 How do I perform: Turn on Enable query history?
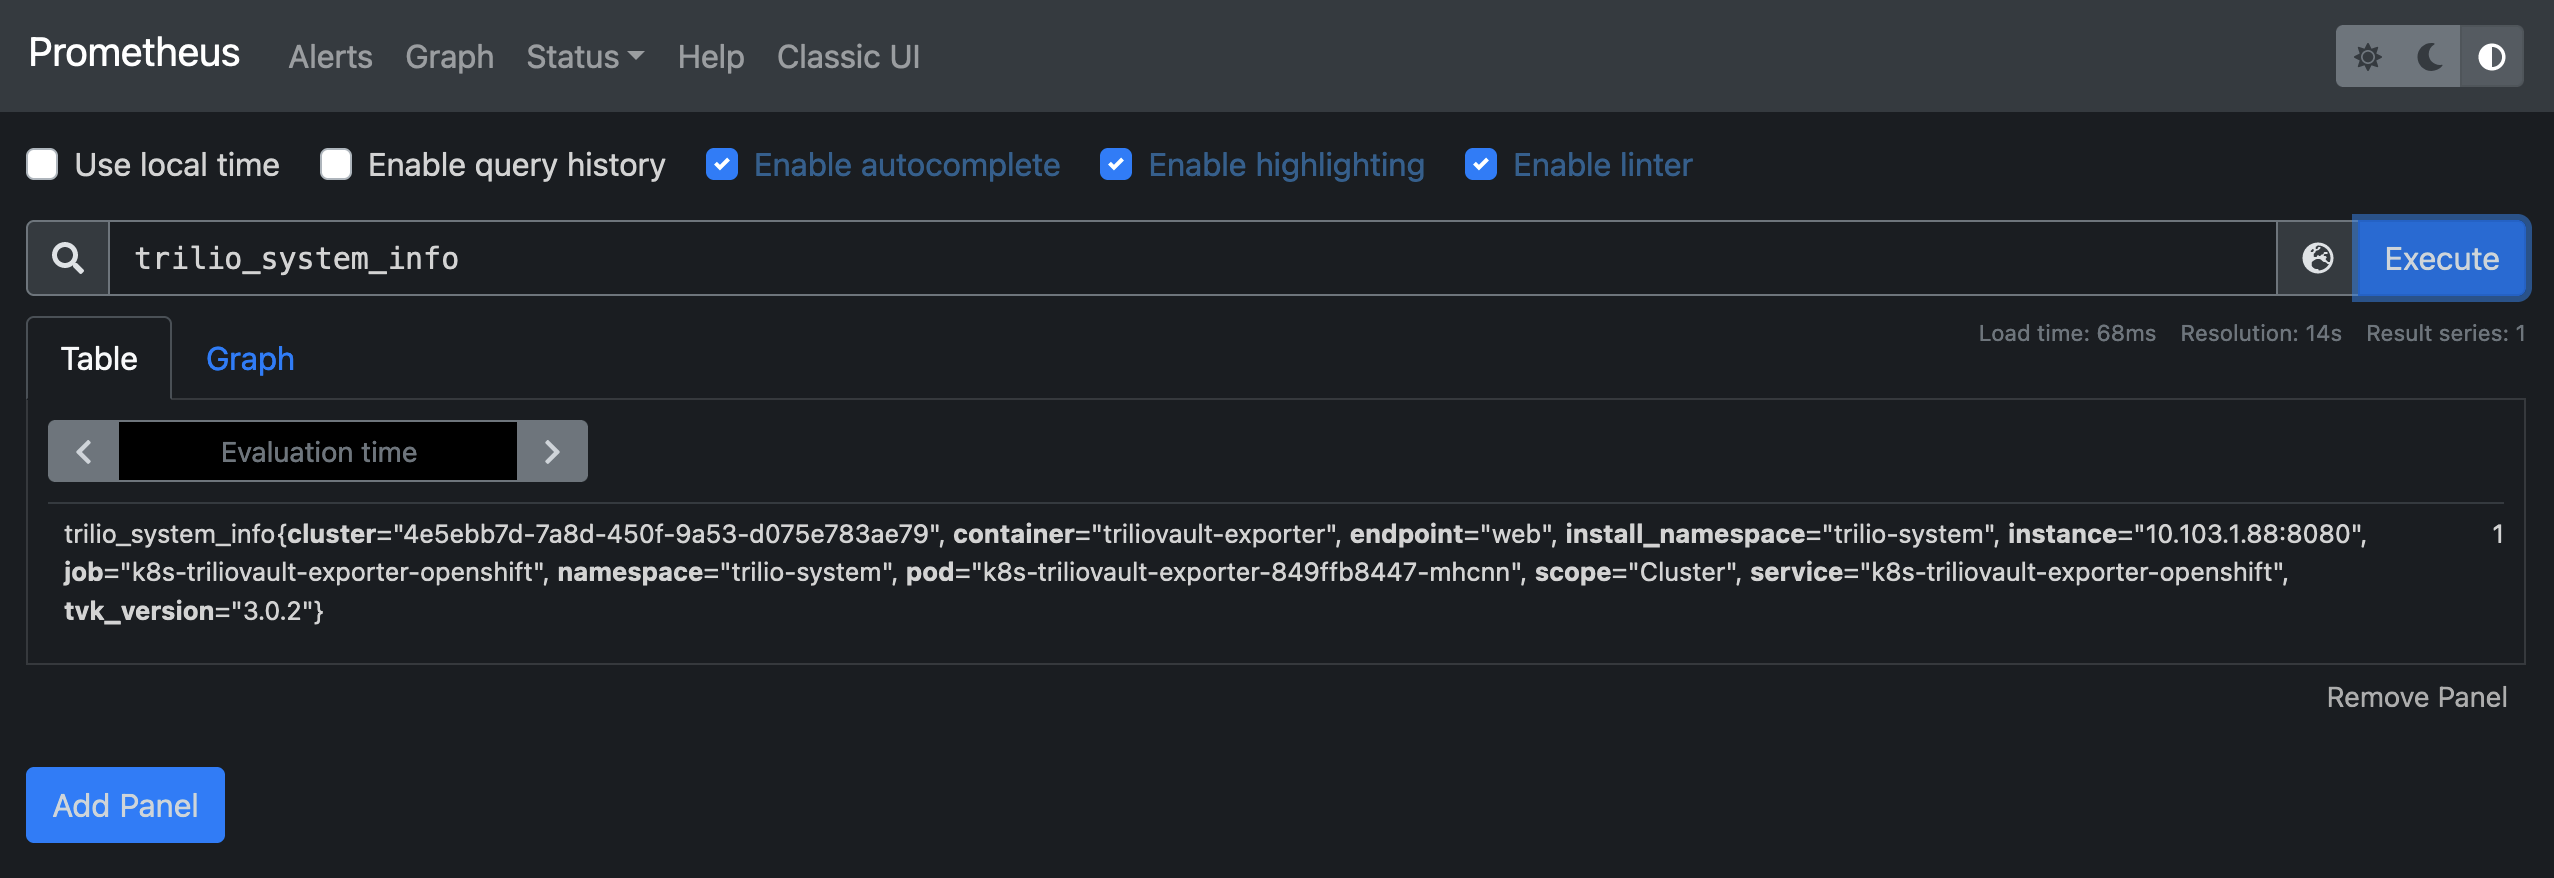[x=336, y=164]
